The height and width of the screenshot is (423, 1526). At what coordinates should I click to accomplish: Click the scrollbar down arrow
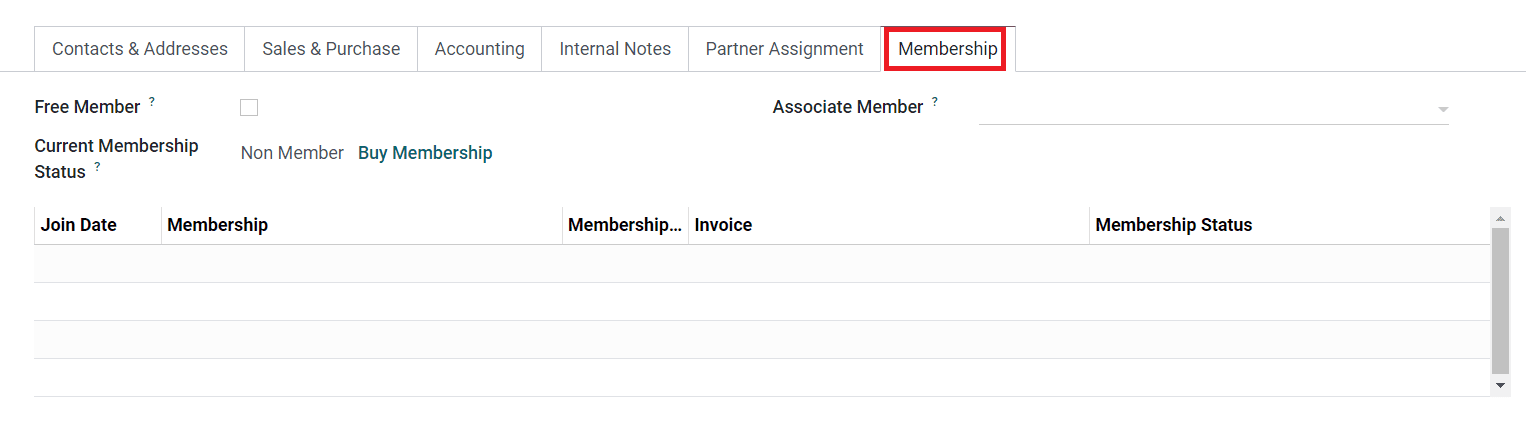coord(1500,385)
